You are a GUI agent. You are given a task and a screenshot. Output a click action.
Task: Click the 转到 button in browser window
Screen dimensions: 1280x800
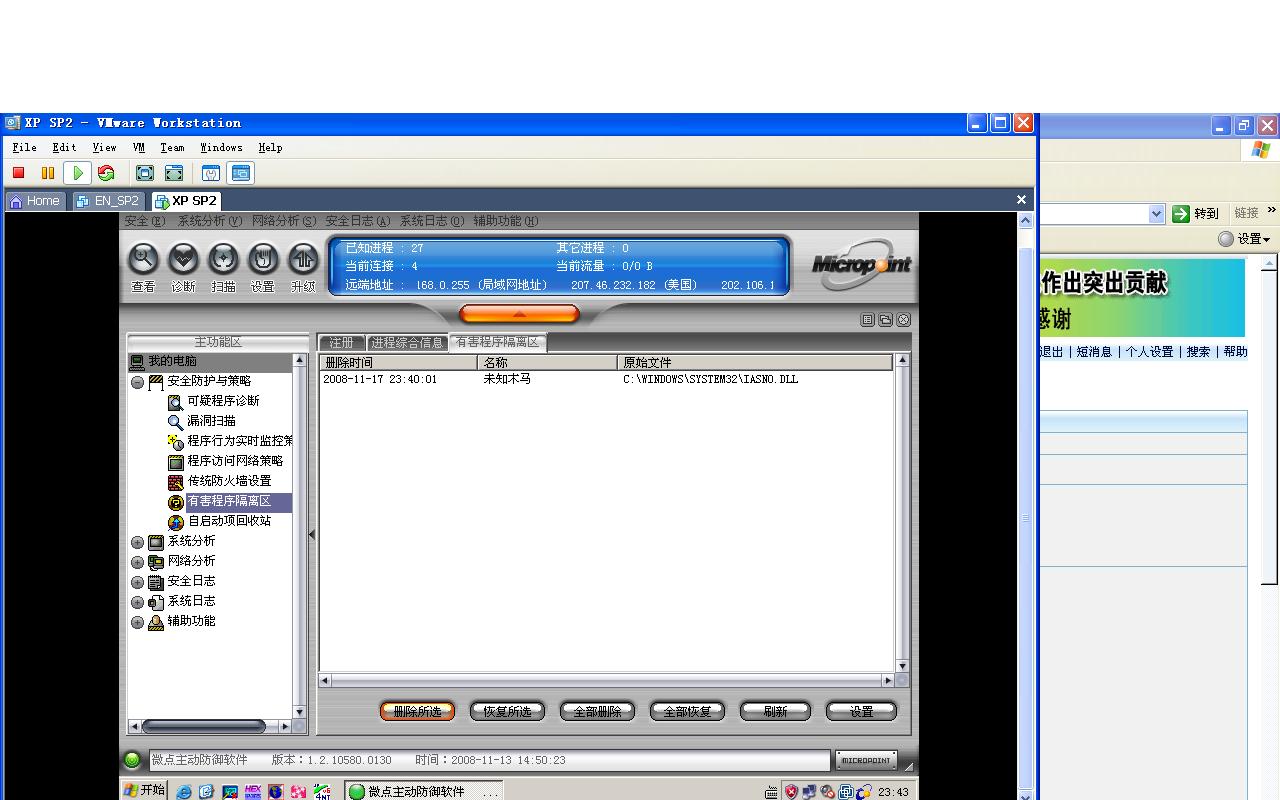(1196, 213)
